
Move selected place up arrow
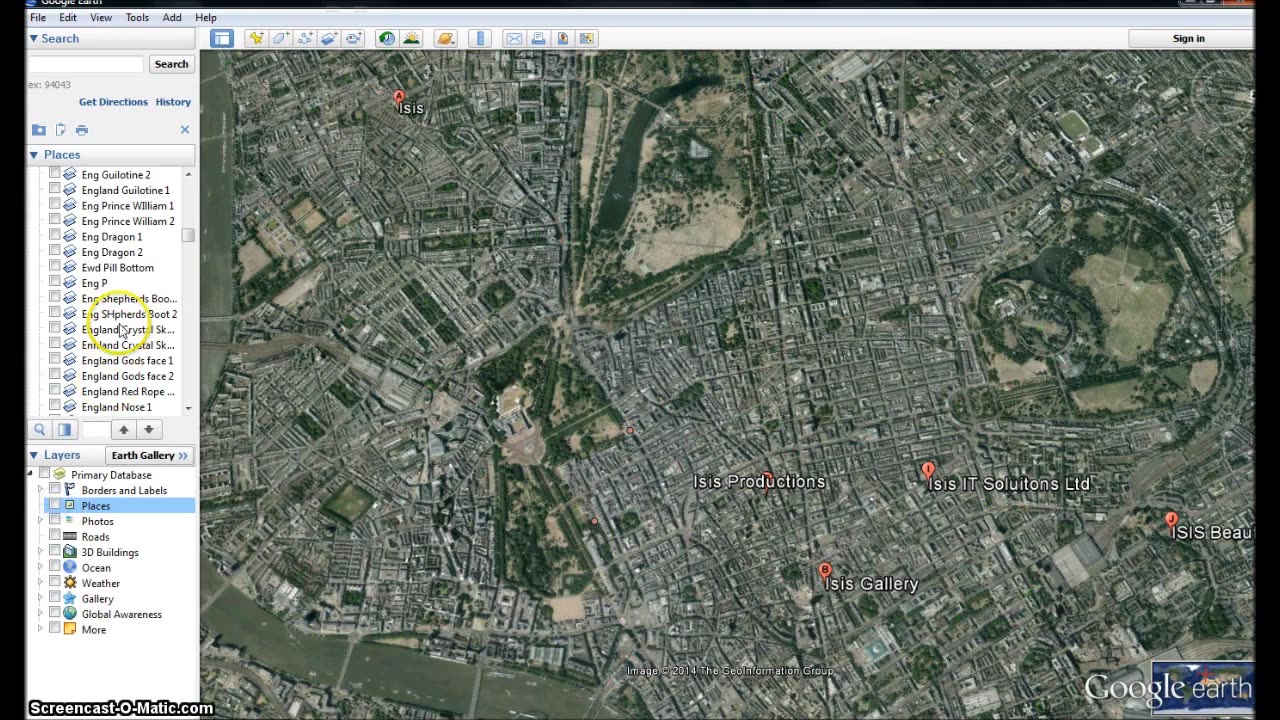(124, 430)
